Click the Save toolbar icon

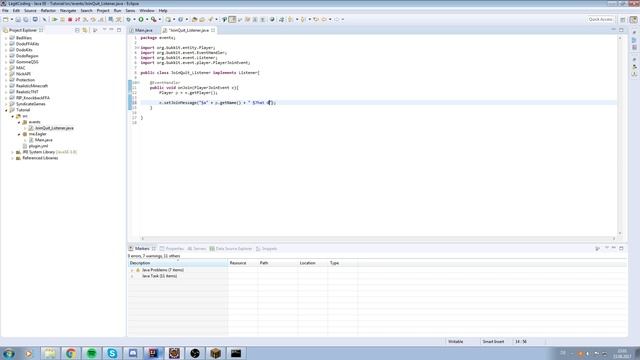tap(18, 19)
